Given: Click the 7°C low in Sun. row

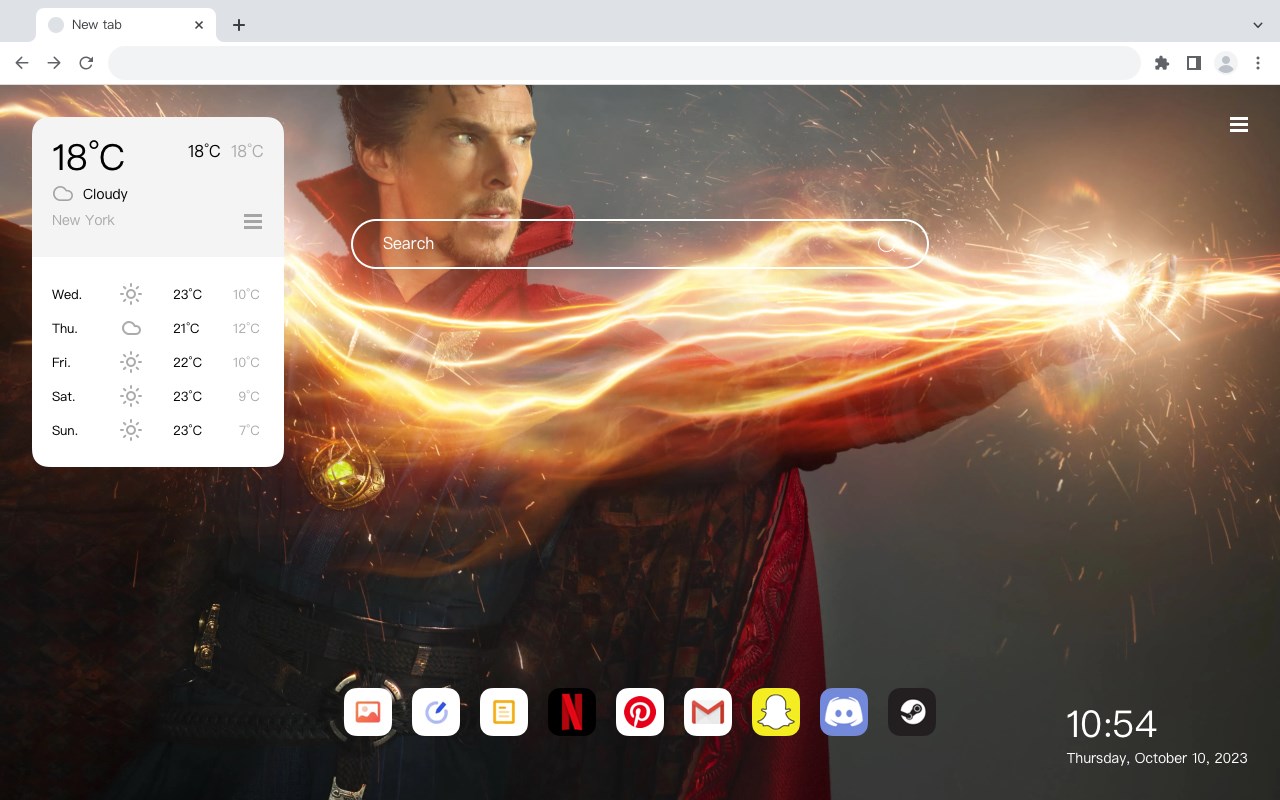Looking at the screenshot, I should pos(249,430).
